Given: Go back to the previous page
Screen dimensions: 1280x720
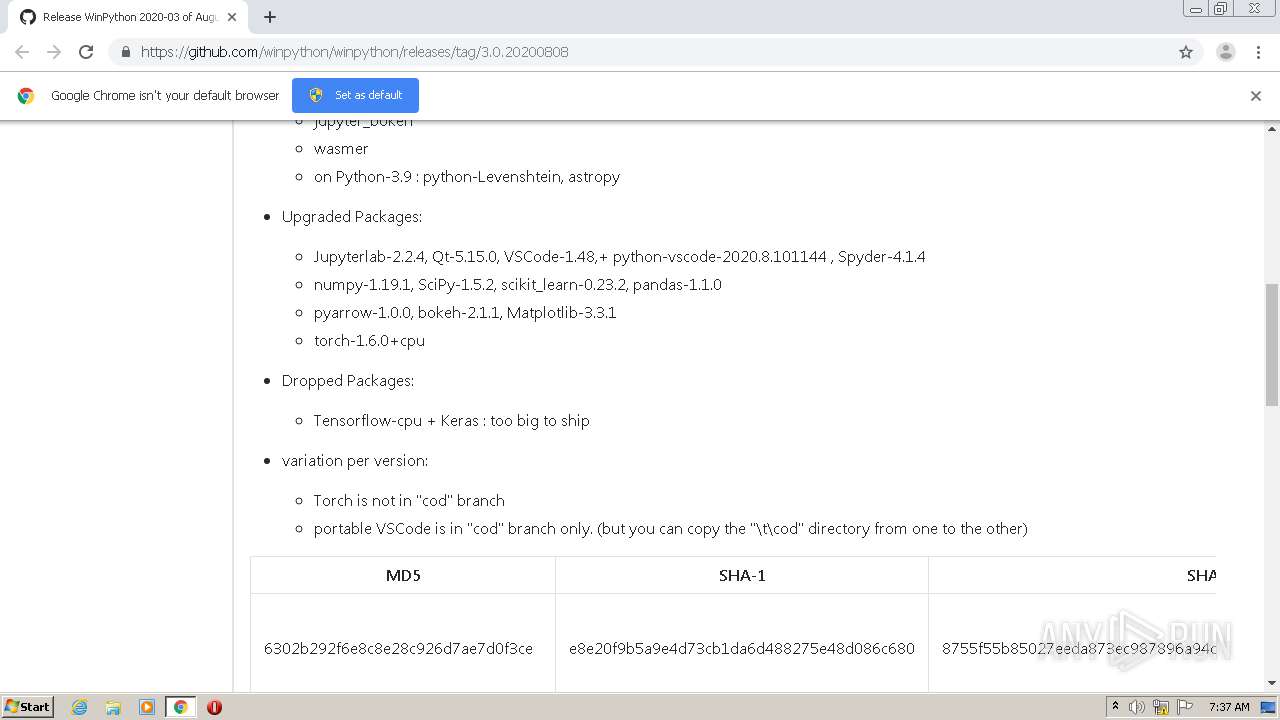Looking at the screenshot, I should click(x=22, y=52).
